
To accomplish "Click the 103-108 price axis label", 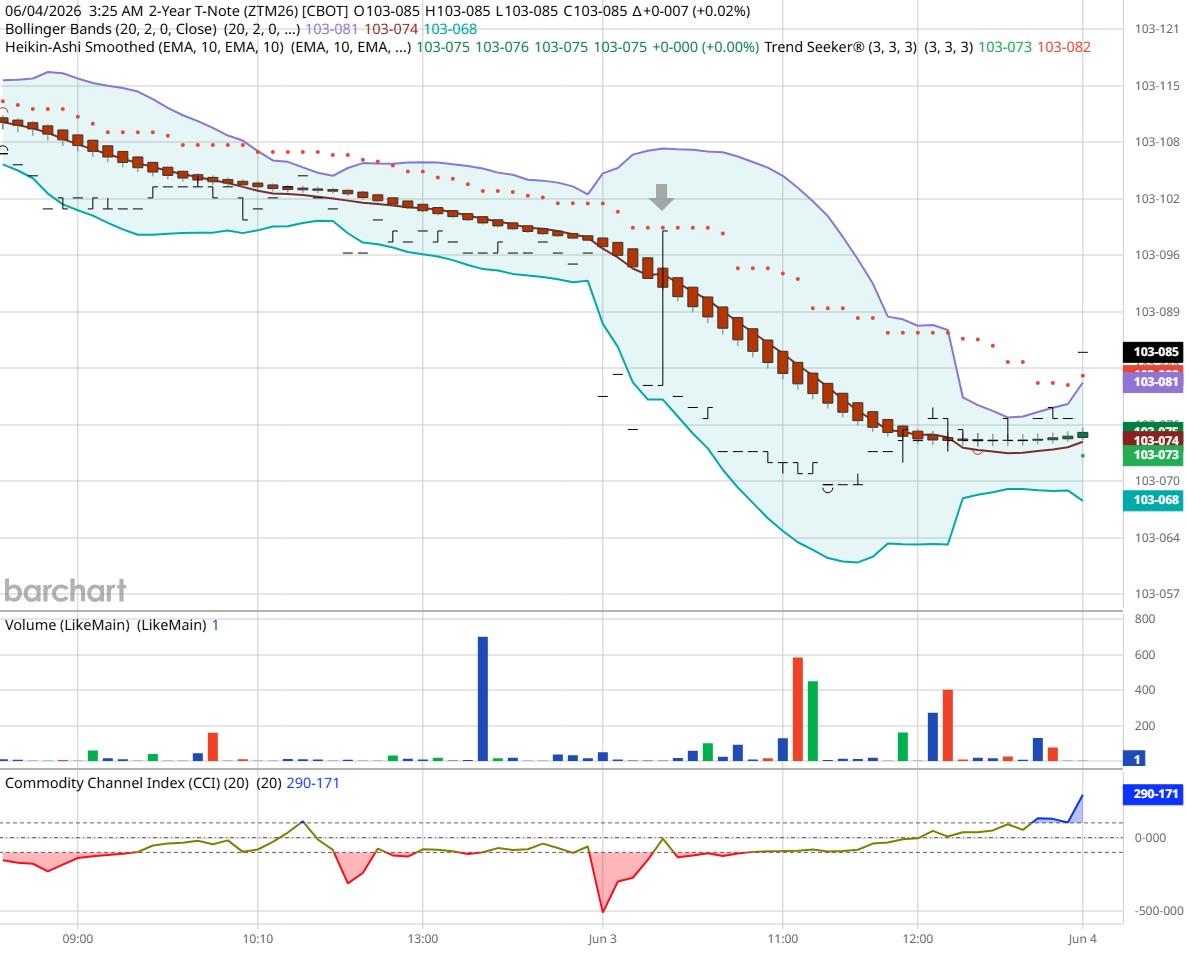I will click(x=1156, y=142).
